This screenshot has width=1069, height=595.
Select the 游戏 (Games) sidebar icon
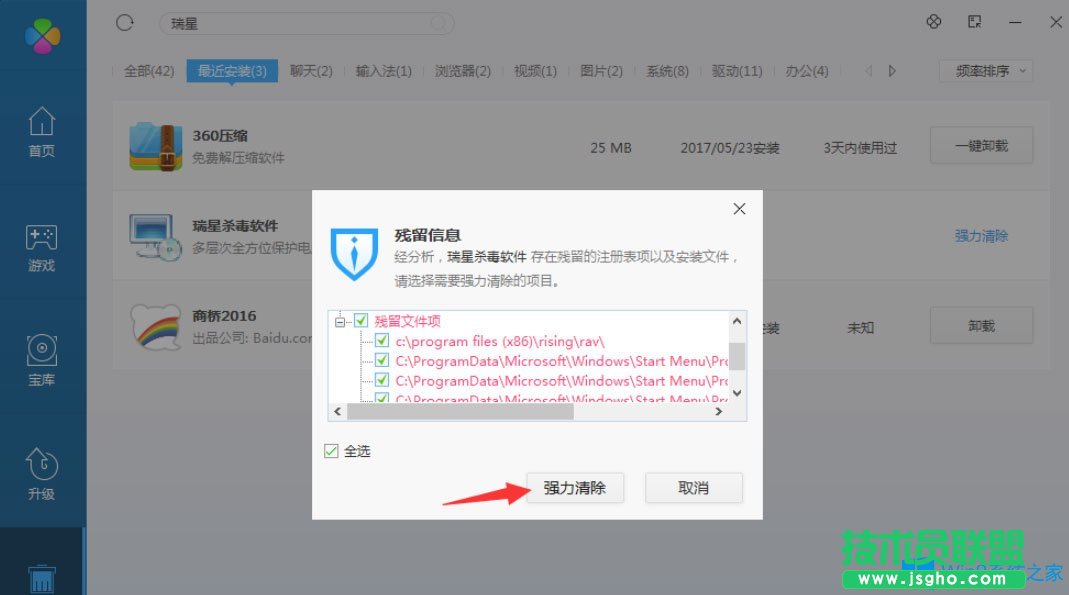point(41,245)
